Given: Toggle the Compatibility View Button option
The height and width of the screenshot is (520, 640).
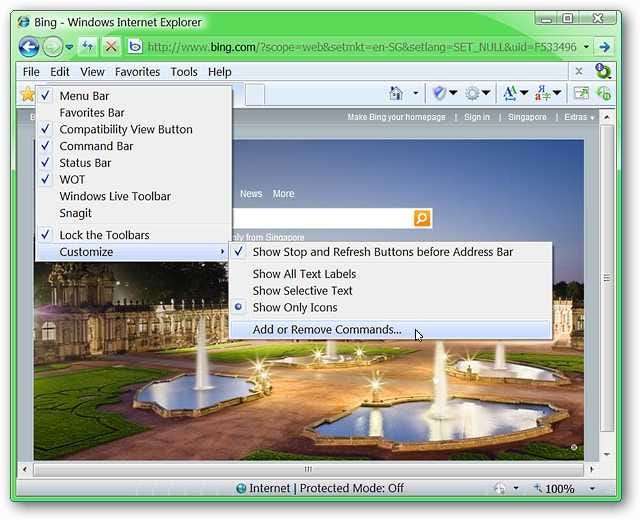Looking at the screenshot, I should tap(125, 129).
